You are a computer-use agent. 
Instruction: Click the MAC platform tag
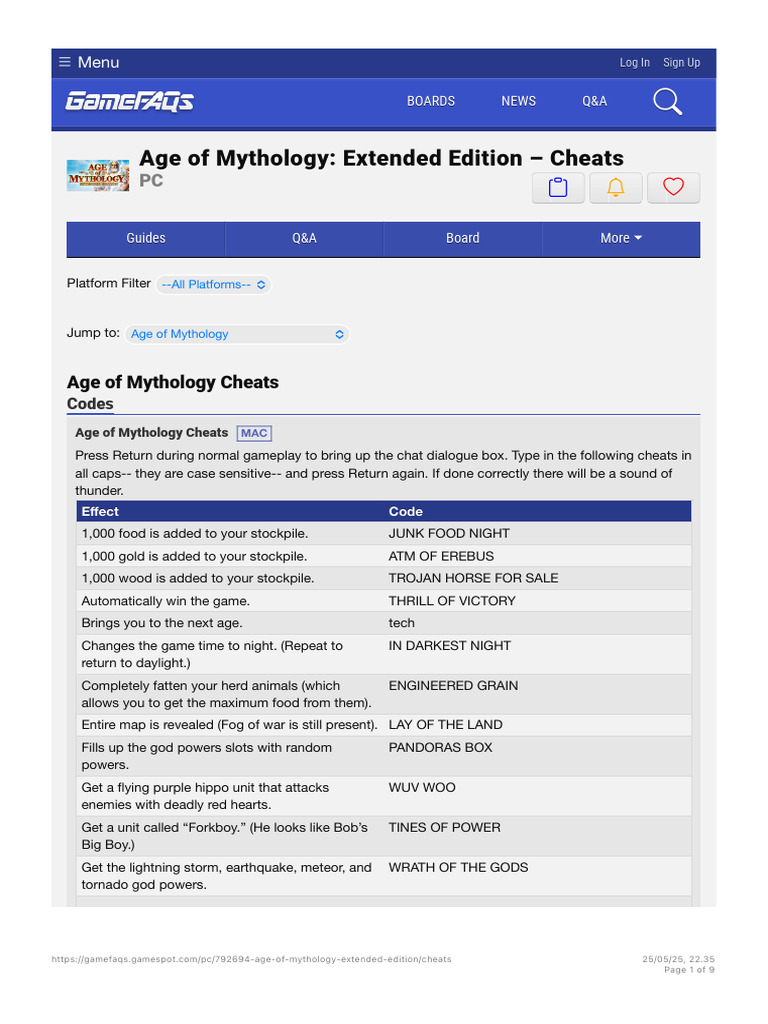(254, 433)
